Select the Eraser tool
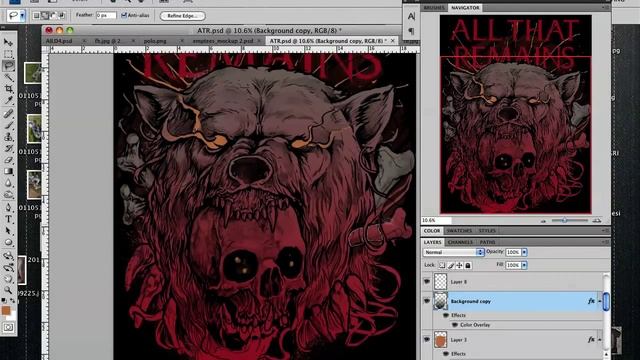Screen dimensions: 640x360 8,160
